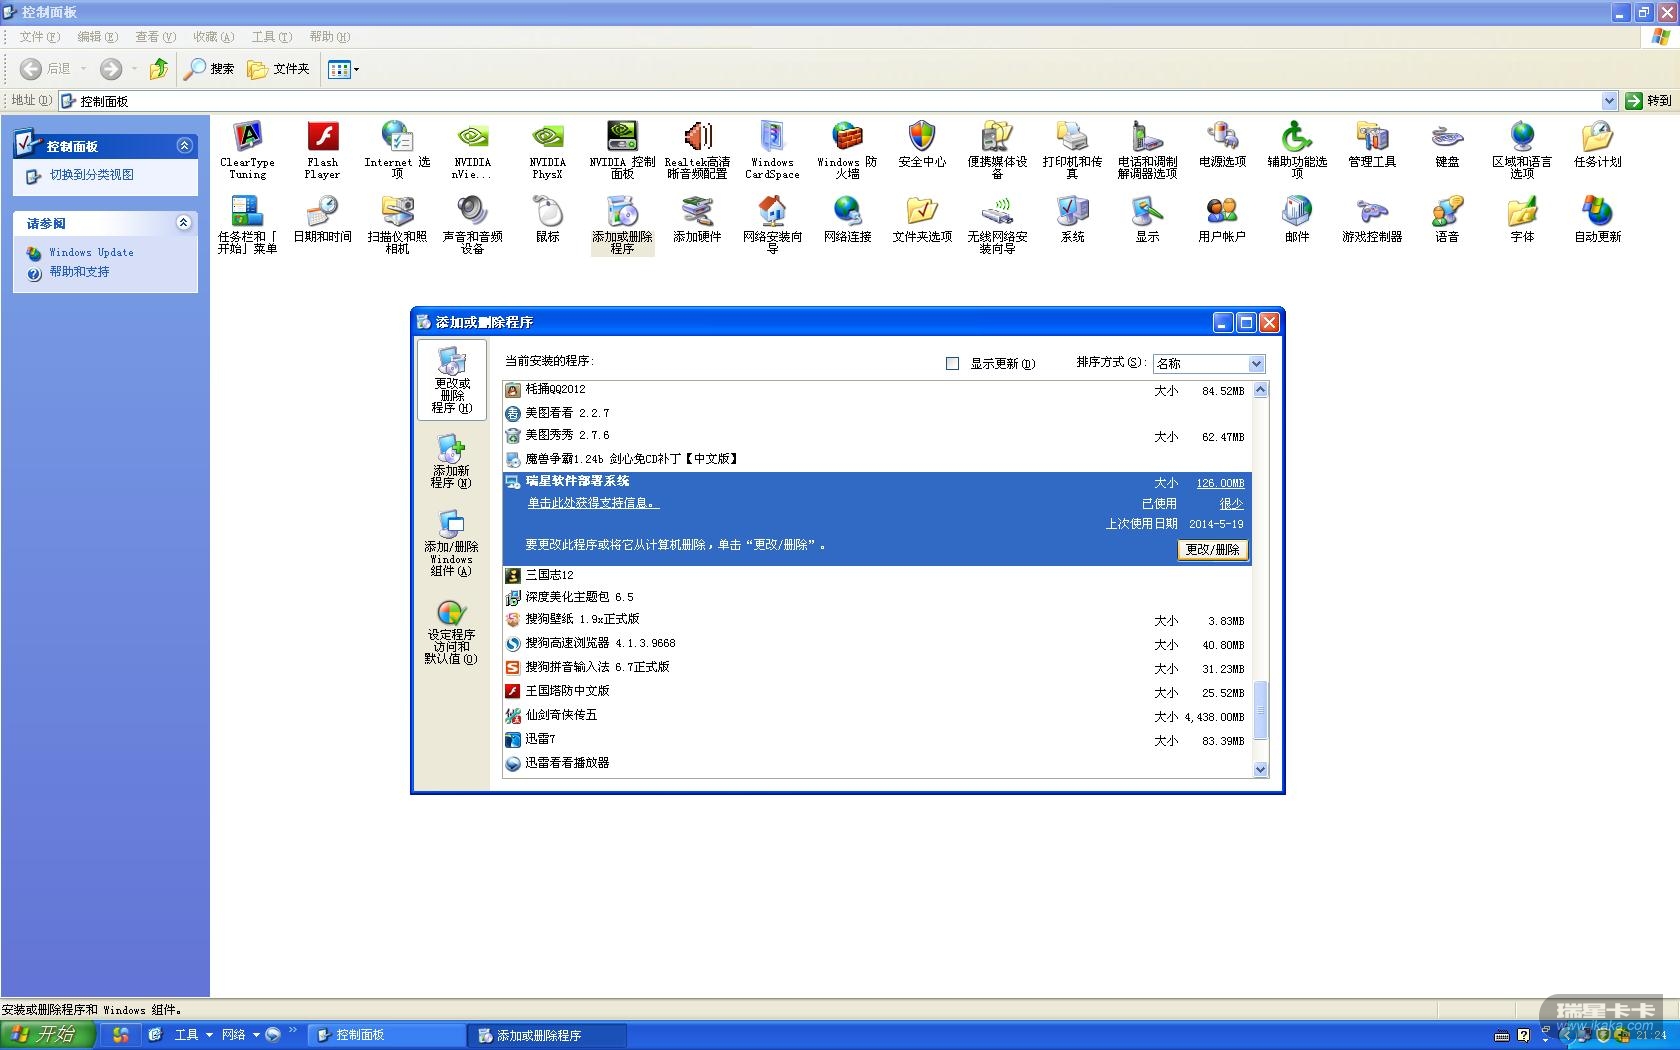Open the Windows CardSpace icon
Image resolution: width=1680 pixels, height=1050 pixels.
772,150
